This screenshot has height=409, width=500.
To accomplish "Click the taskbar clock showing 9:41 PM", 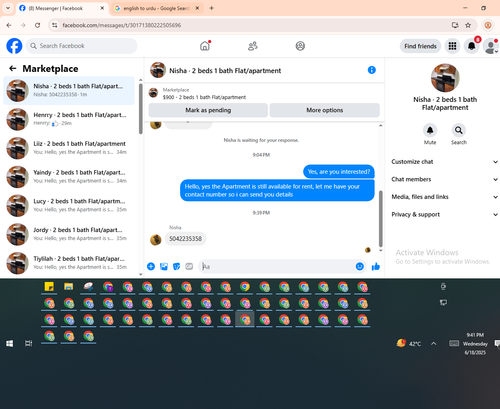I will [x=475, y=344].
